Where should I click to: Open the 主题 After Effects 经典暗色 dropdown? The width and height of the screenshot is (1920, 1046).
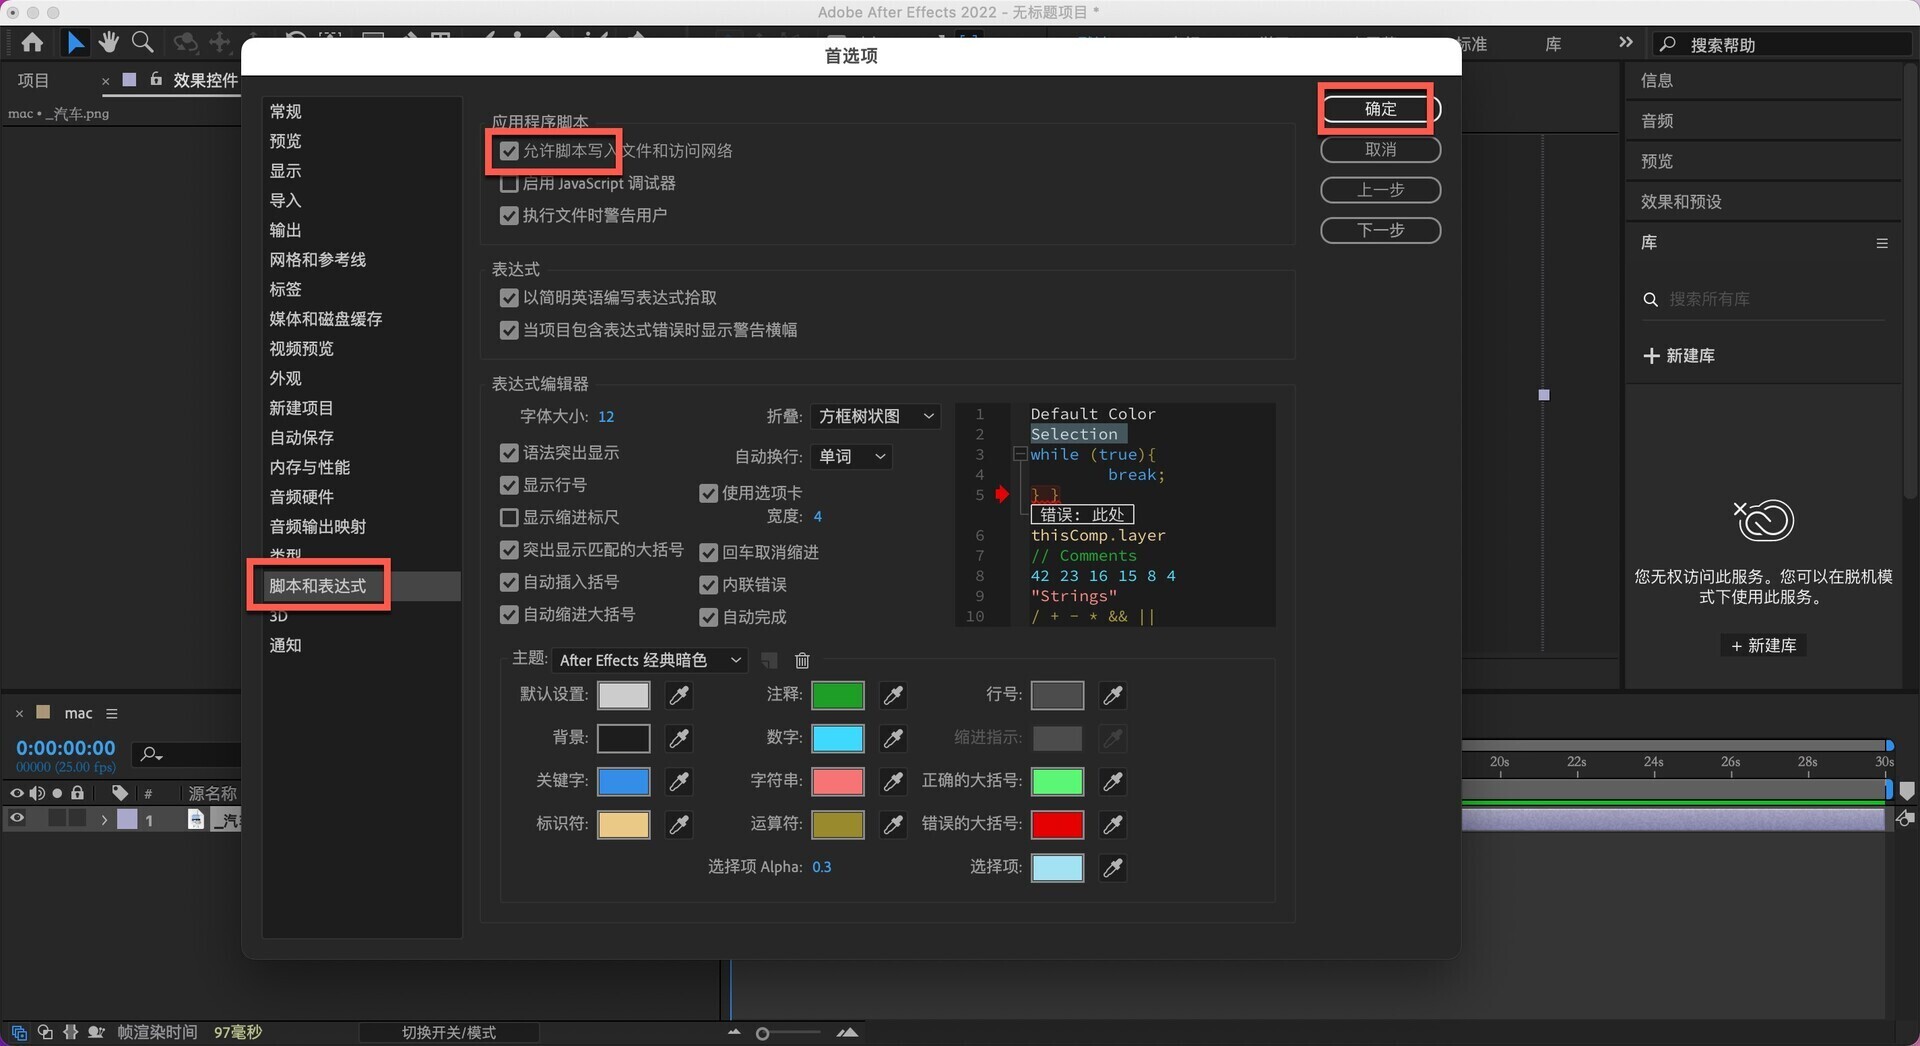650,660
